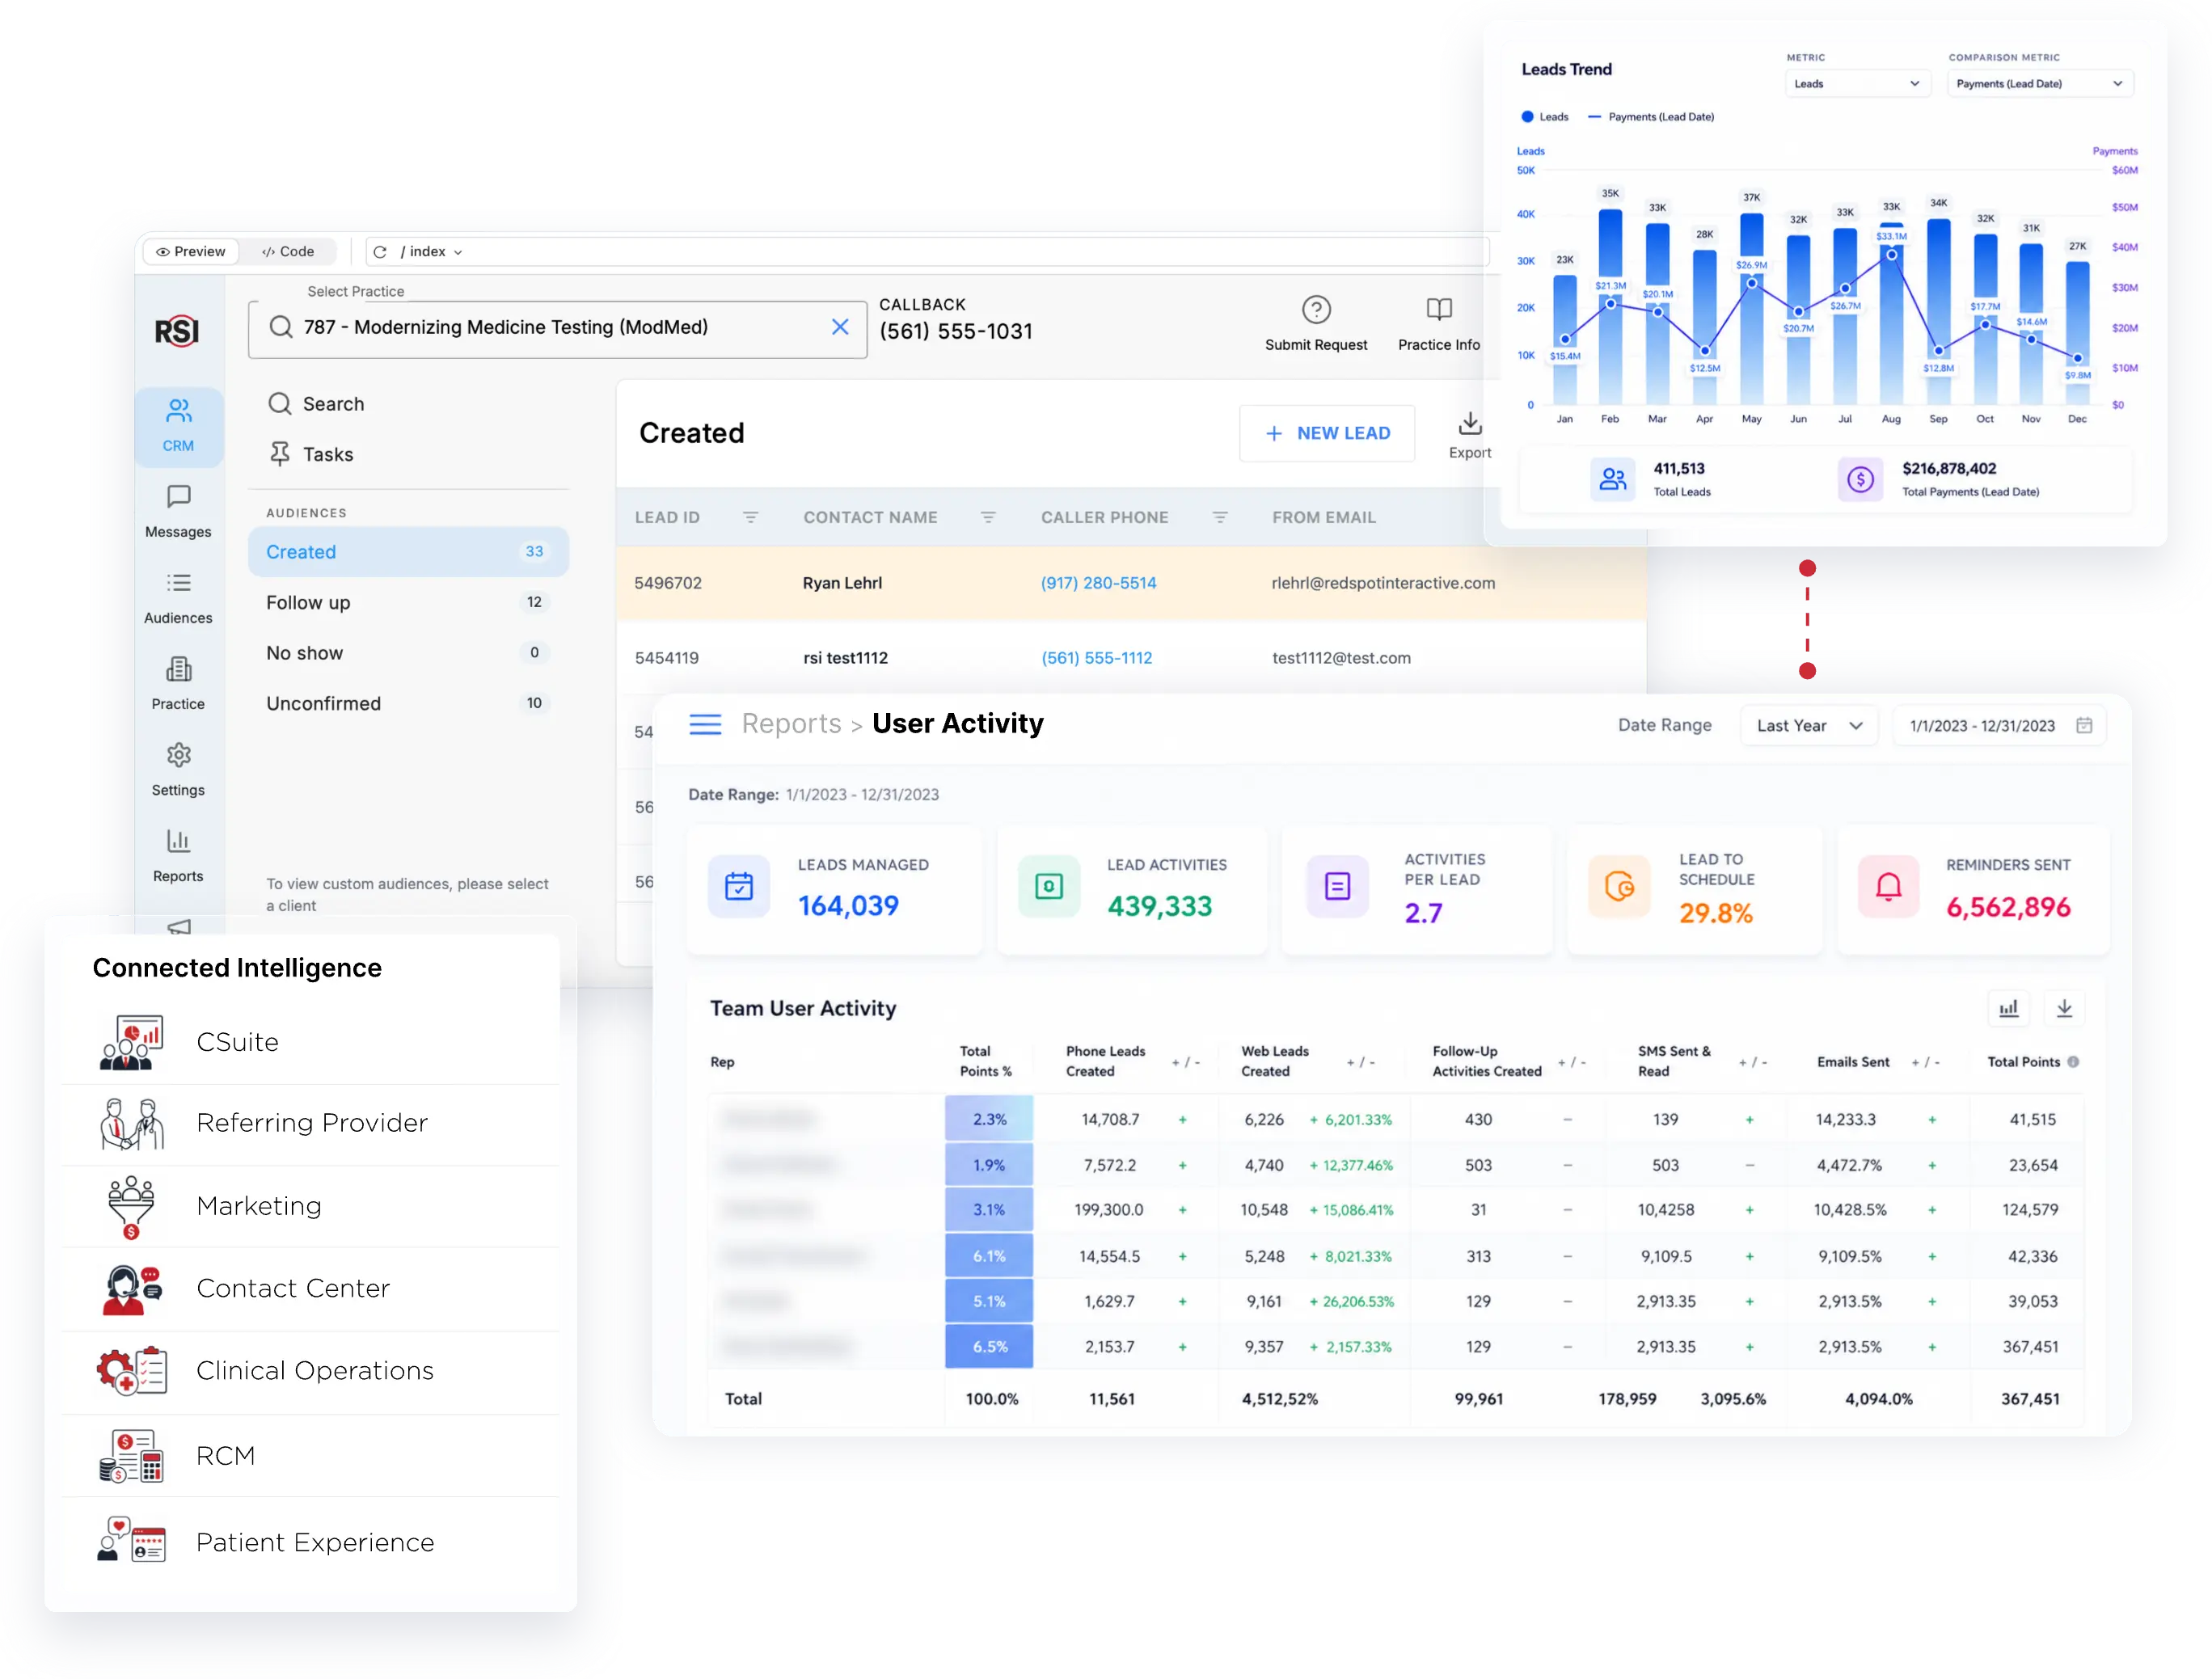Click the Select Practice search field

pos(558,329)
